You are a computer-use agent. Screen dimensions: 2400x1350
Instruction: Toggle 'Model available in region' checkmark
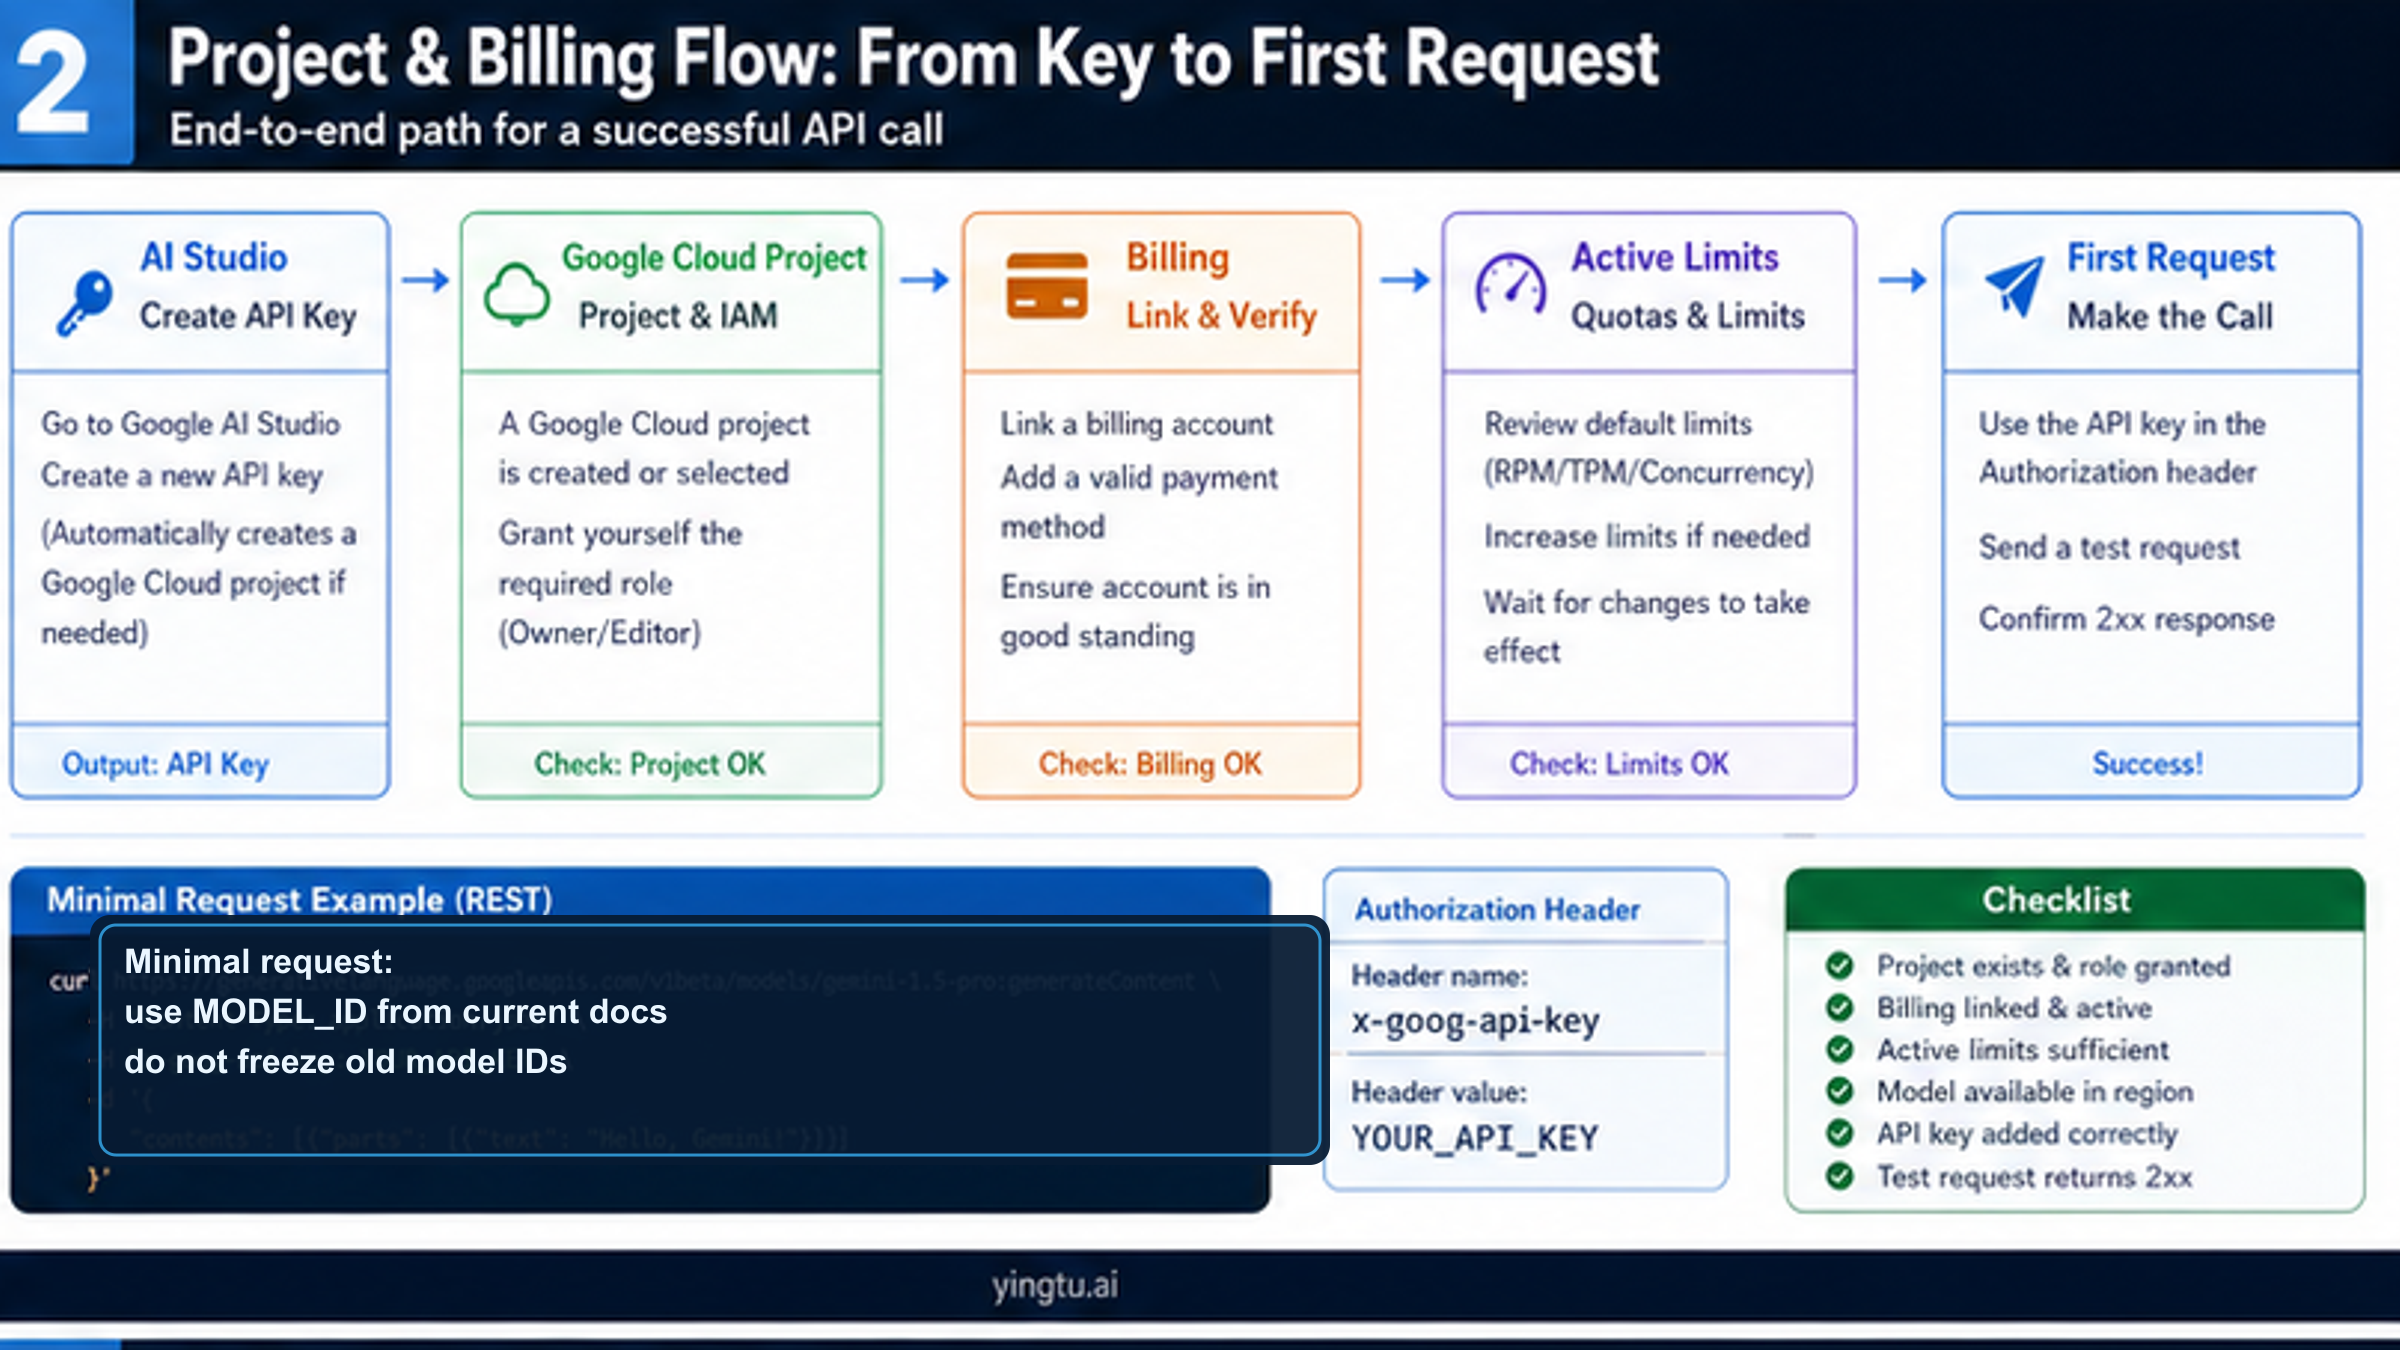1840,1092
